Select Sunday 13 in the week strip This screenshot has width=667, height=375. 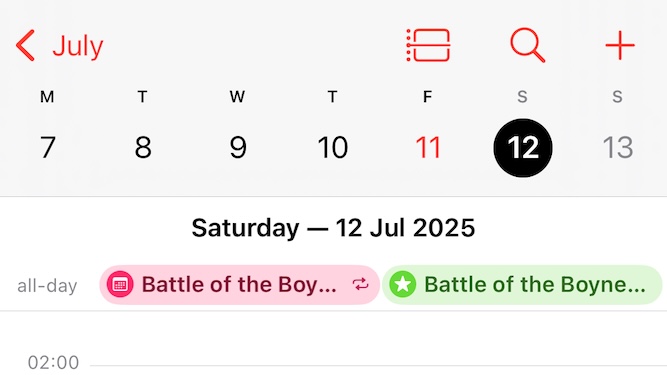pyautogui.click(x=618, y=147)
